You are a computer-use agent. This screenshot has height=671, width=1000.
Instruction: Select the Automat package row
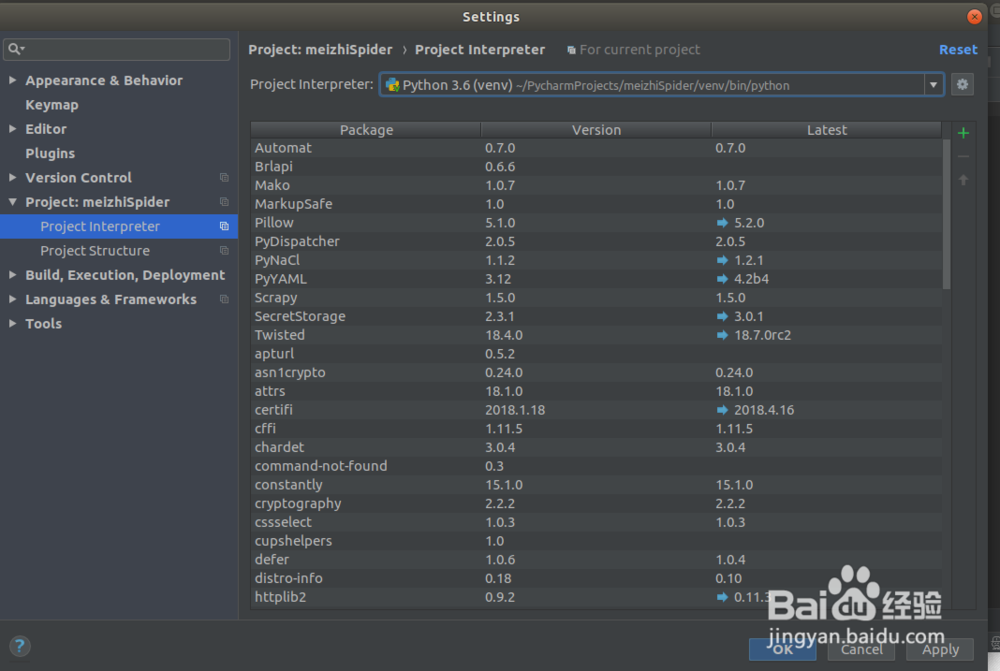[596, 148]
